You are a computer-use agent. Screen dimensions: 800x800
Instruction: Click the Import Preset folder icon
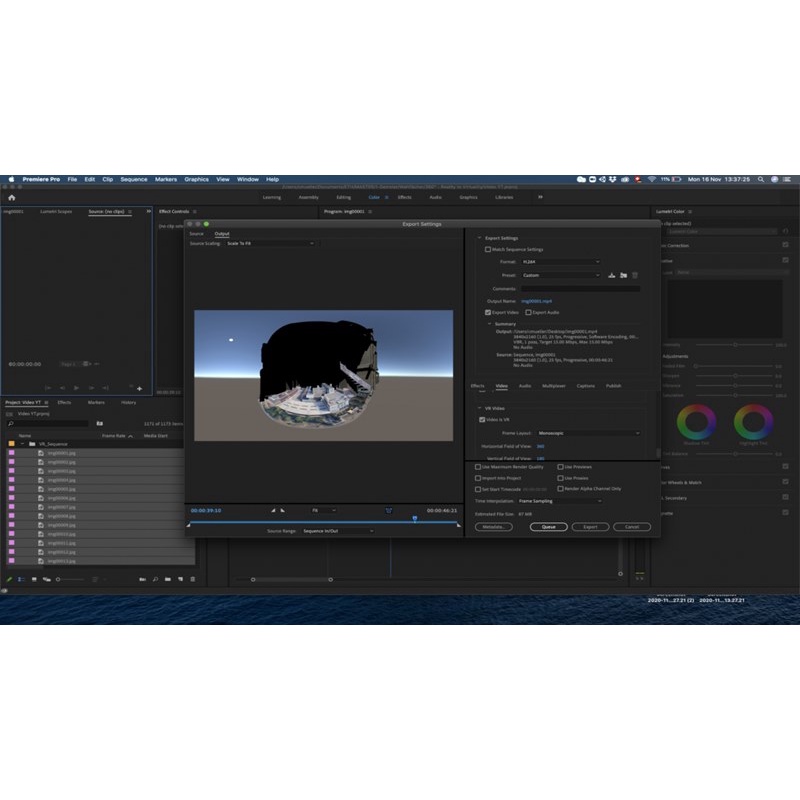[622, 275]
